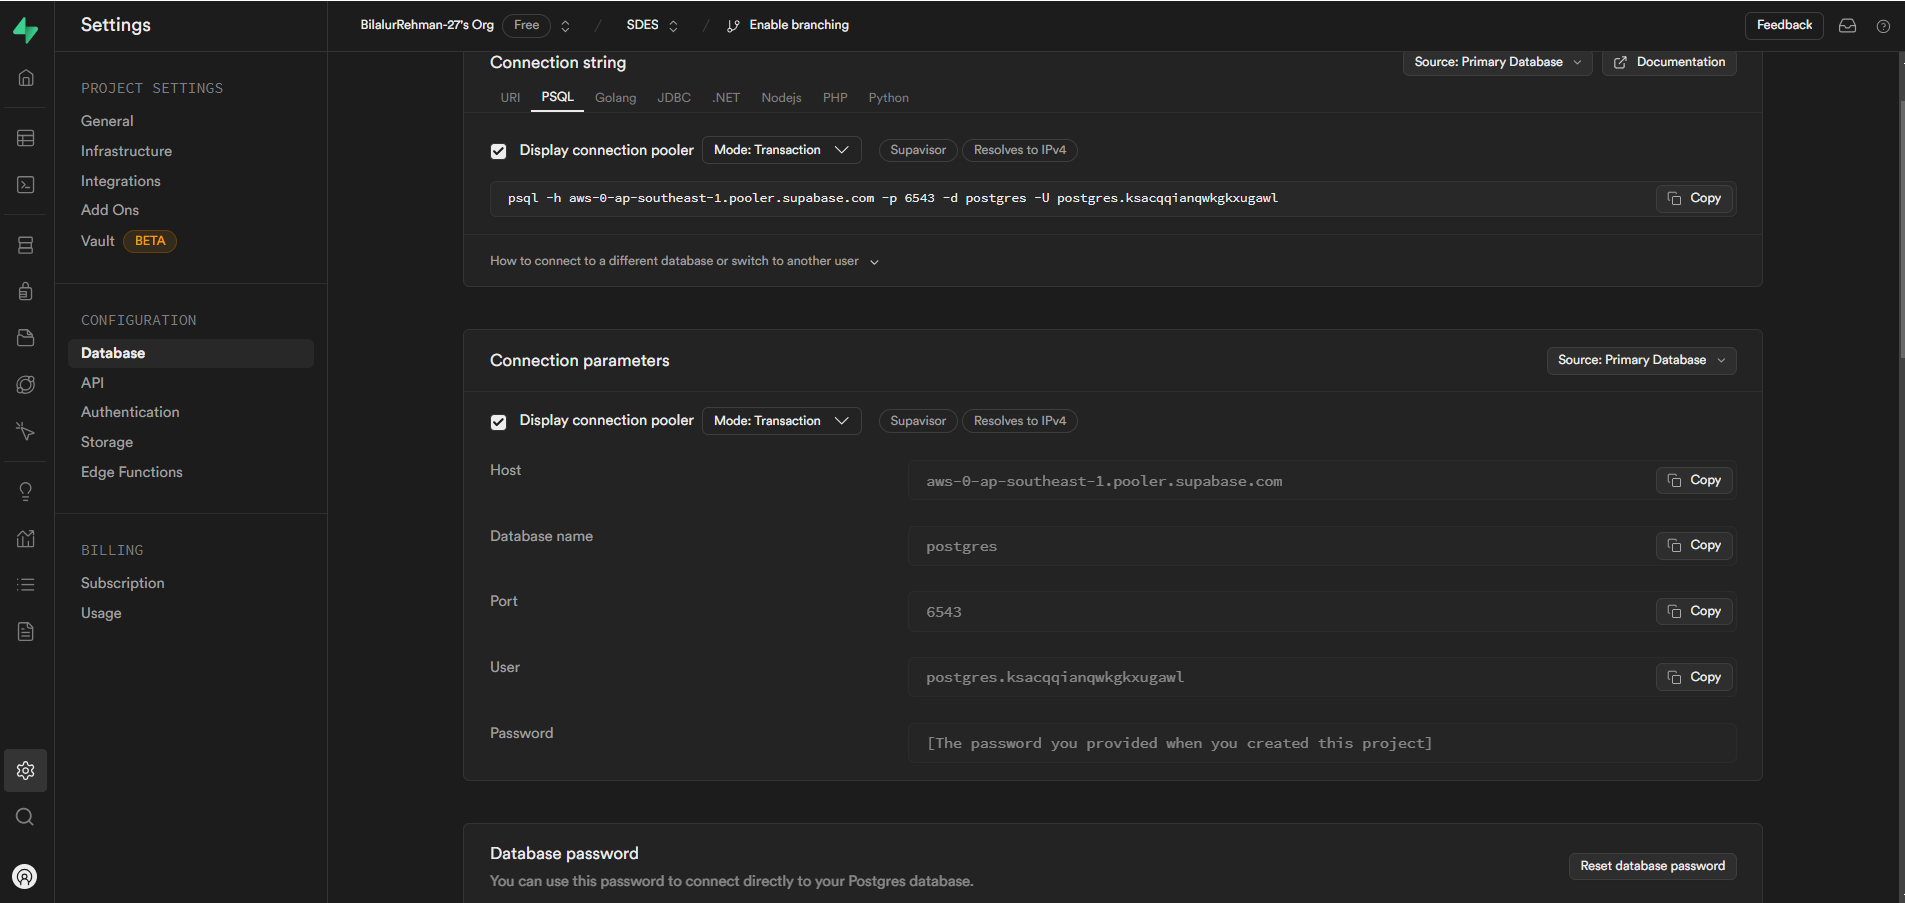Image resolution: width=1905 pixels, height=903 pixels.
Task: Open the Logs icon in the sidebar
Action: (x=25, y=584)
